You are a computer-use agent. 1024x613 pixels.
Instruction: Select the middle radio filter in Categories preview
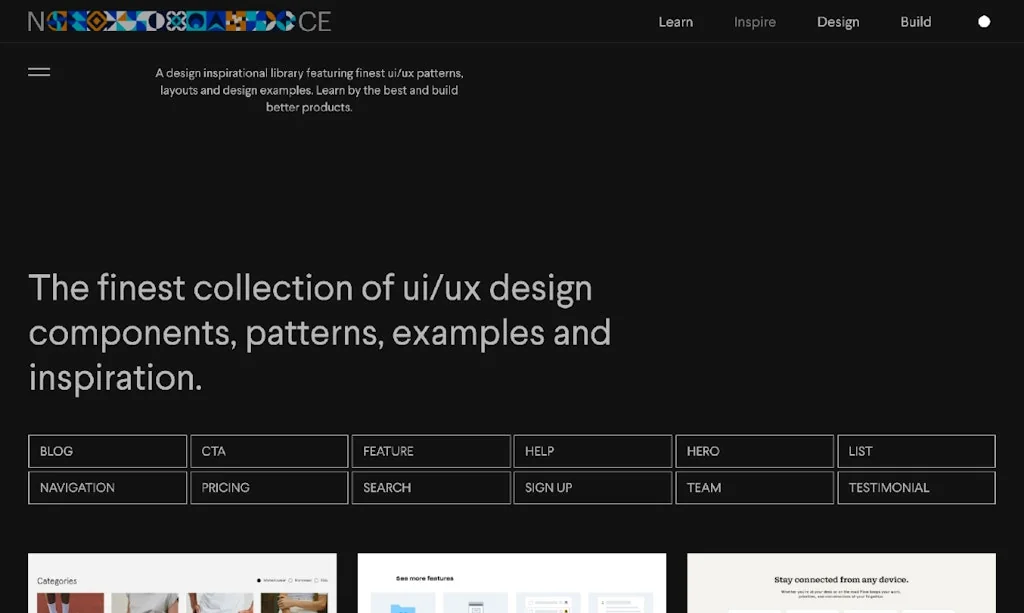point(290,580)
